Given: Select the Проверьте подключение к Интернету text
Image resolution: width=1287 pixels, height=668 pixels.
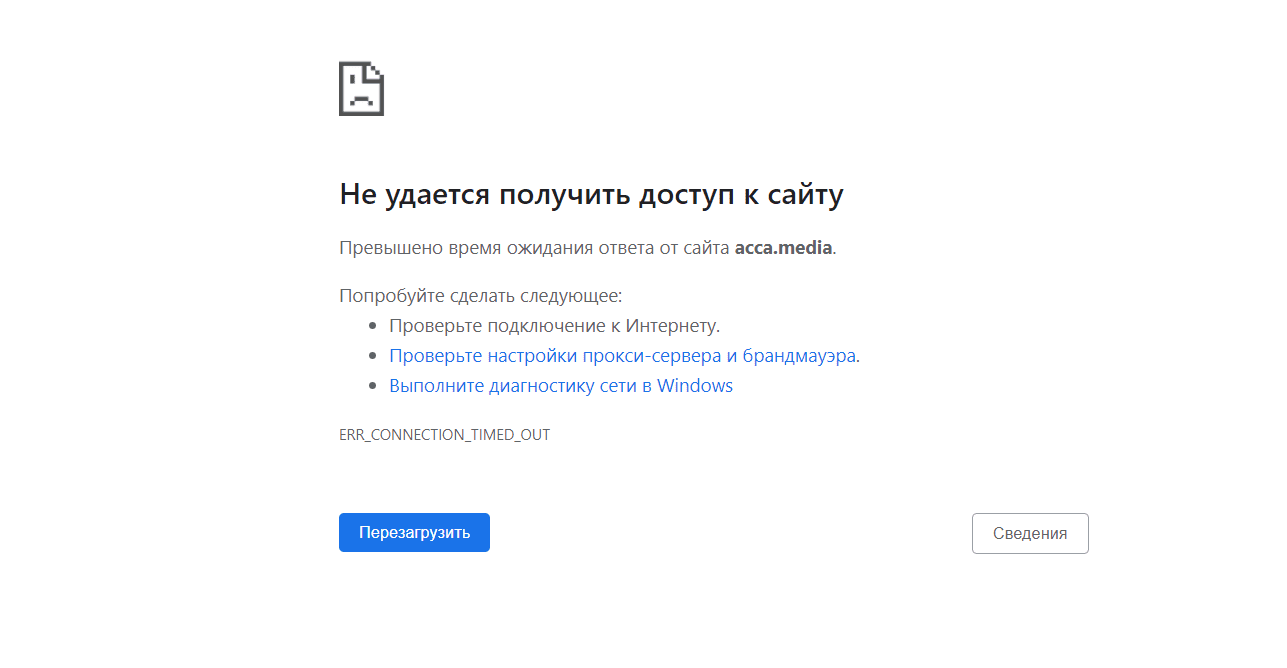Looking at the screenshot, I should (x=554, y=325).
